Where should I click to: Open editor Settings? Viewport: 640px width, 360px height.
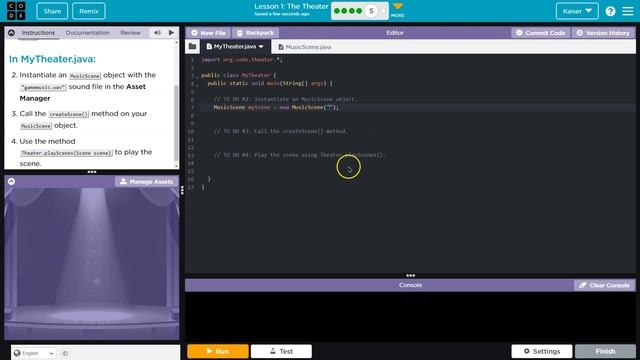542,351
